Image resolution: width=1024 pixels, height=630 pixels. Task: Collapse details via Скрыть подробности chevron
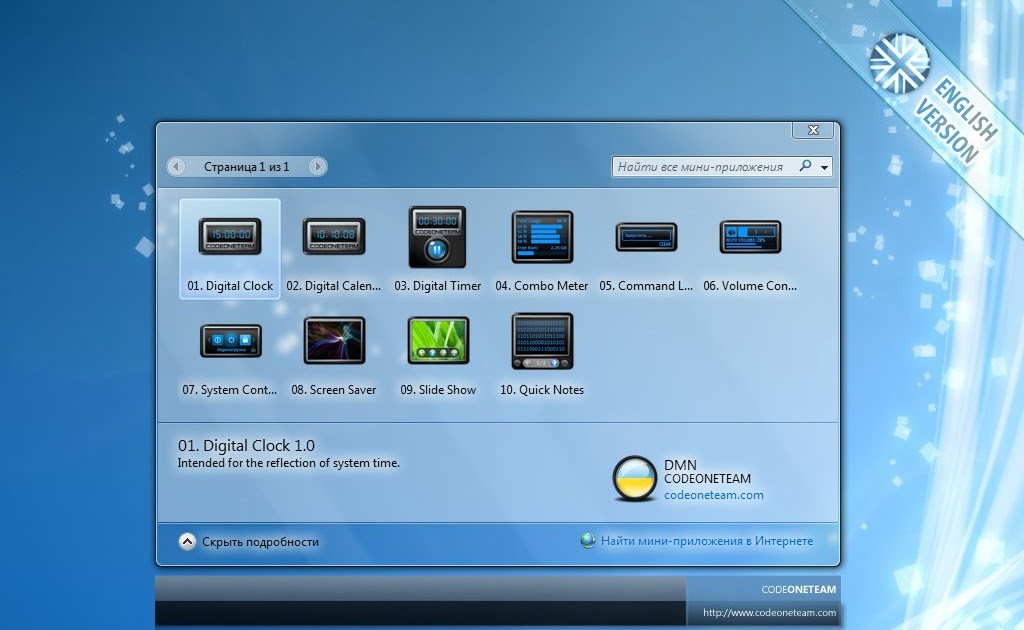(186, 540)
